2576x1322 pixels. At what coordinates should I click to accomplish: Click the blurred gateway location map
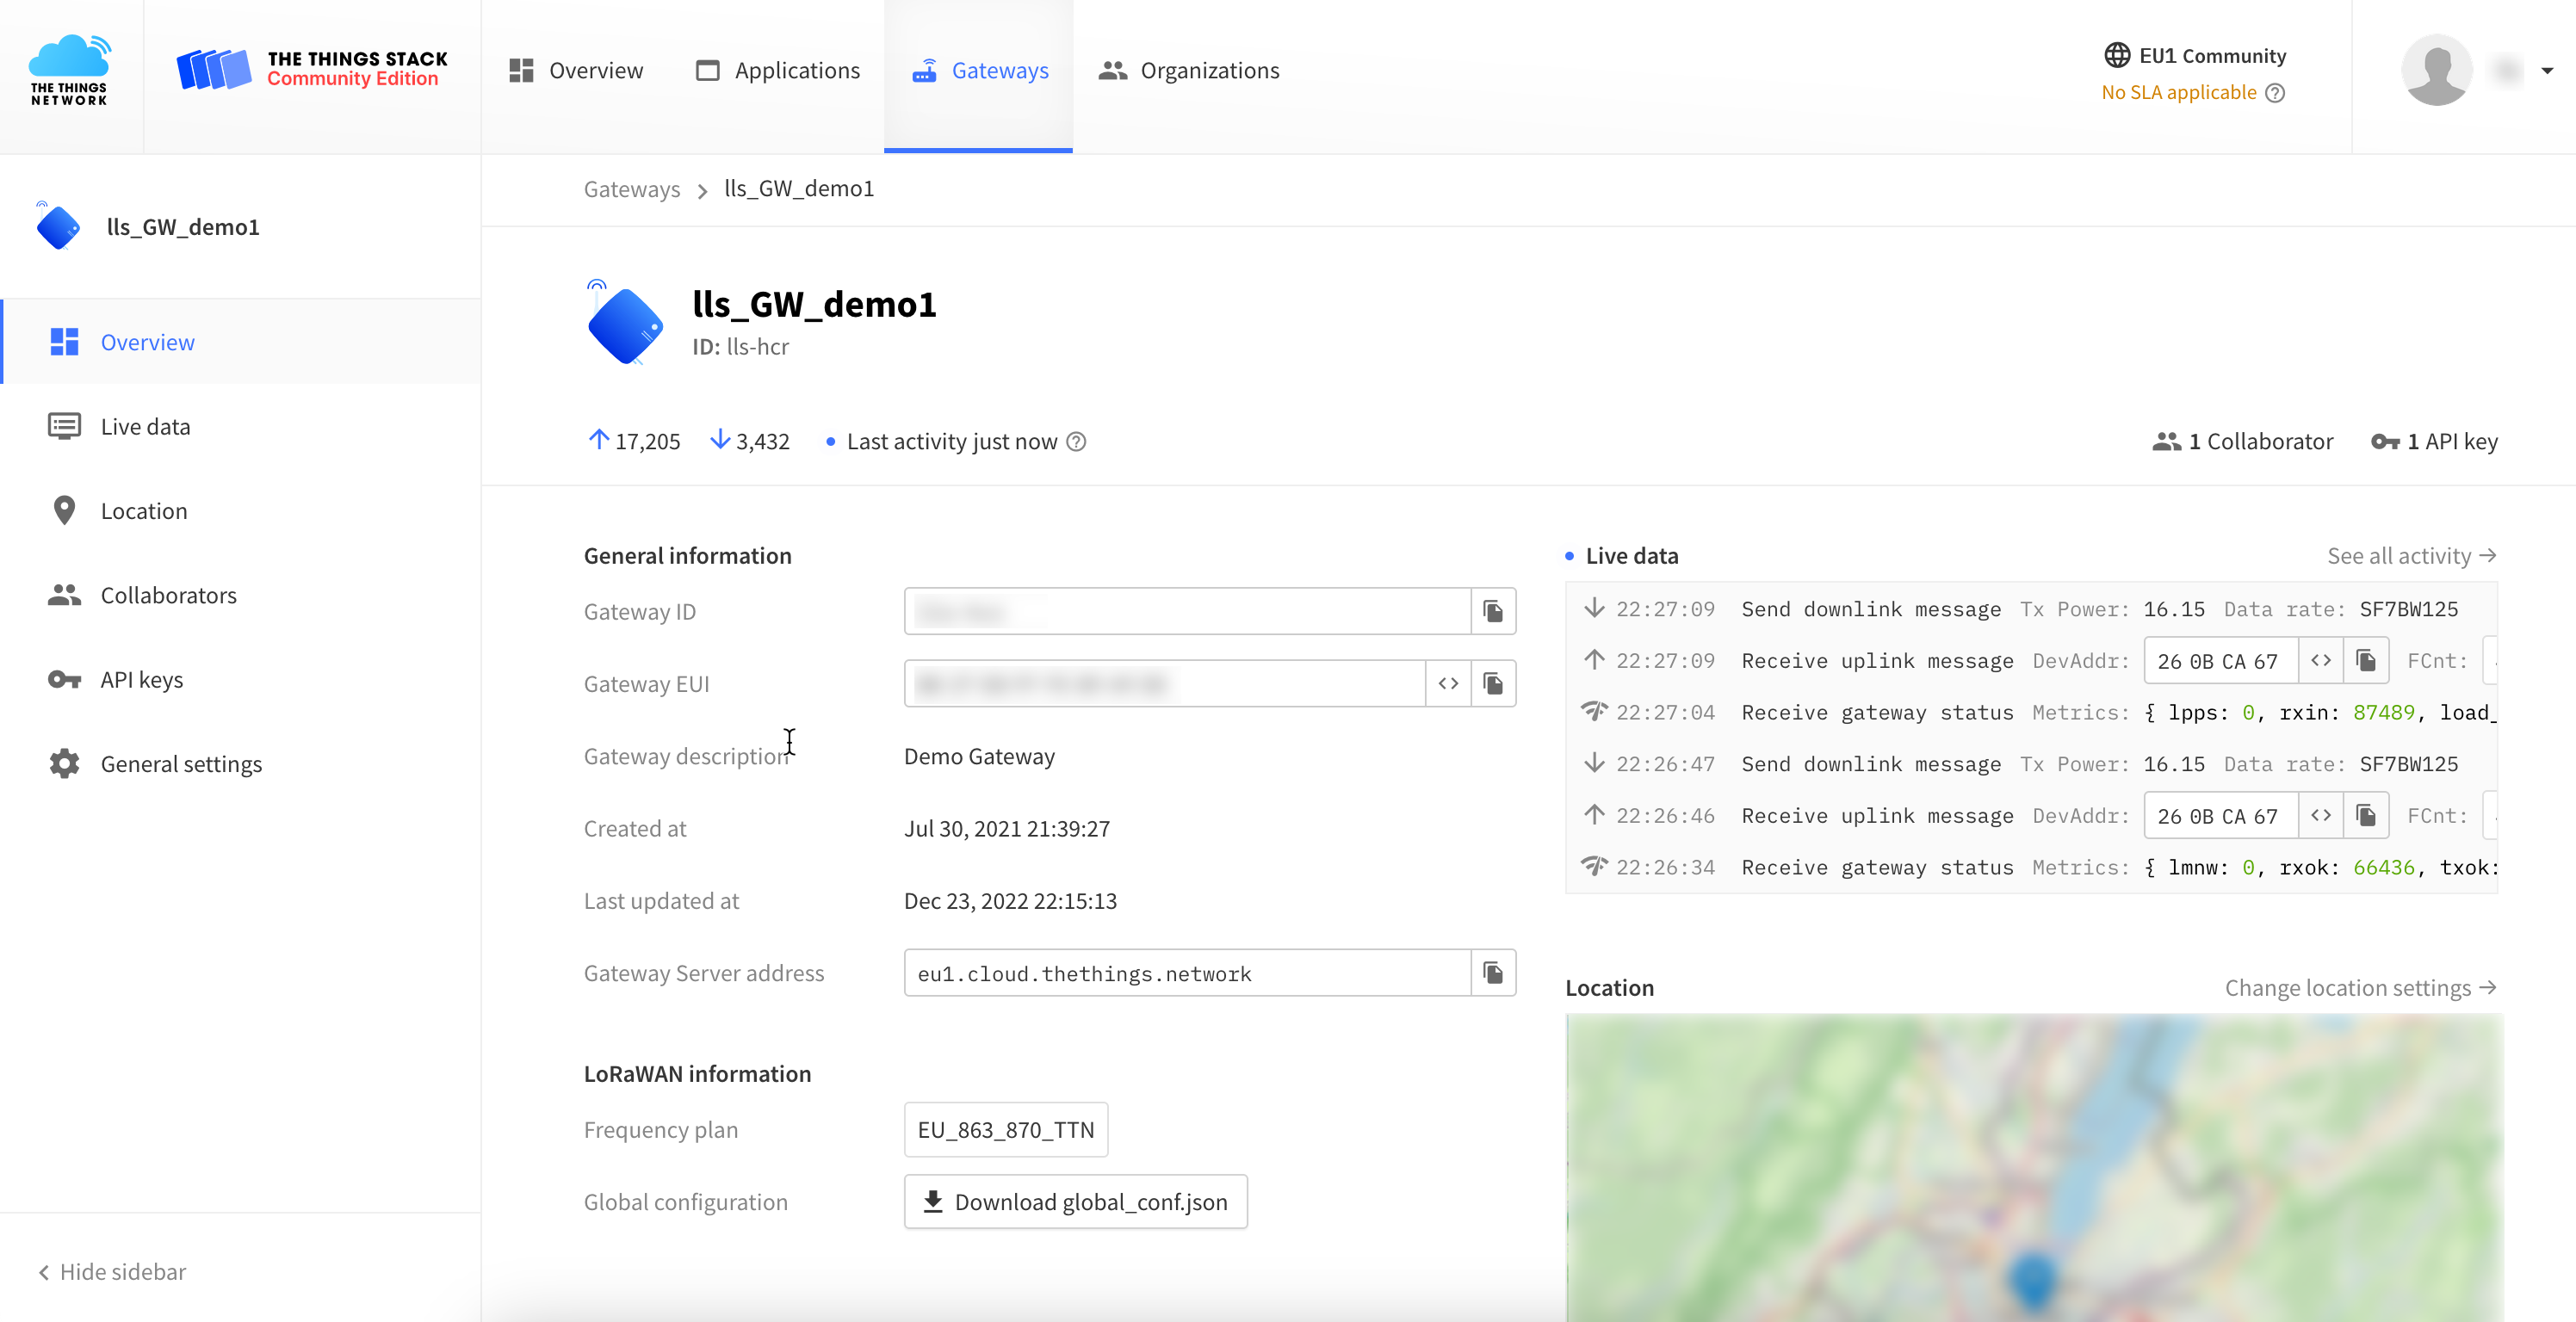coord(2034,1167)
